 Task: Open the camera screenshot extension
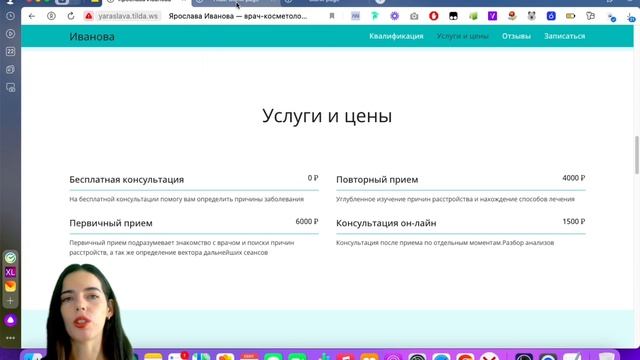click(x=414, y=16)
